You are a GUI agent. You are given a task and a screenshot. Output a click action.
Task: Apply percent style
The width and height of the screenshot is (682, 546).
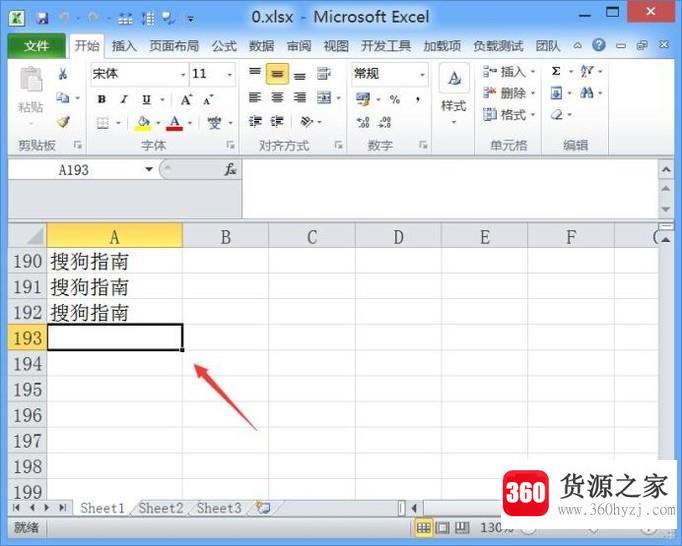coord(395,100)
